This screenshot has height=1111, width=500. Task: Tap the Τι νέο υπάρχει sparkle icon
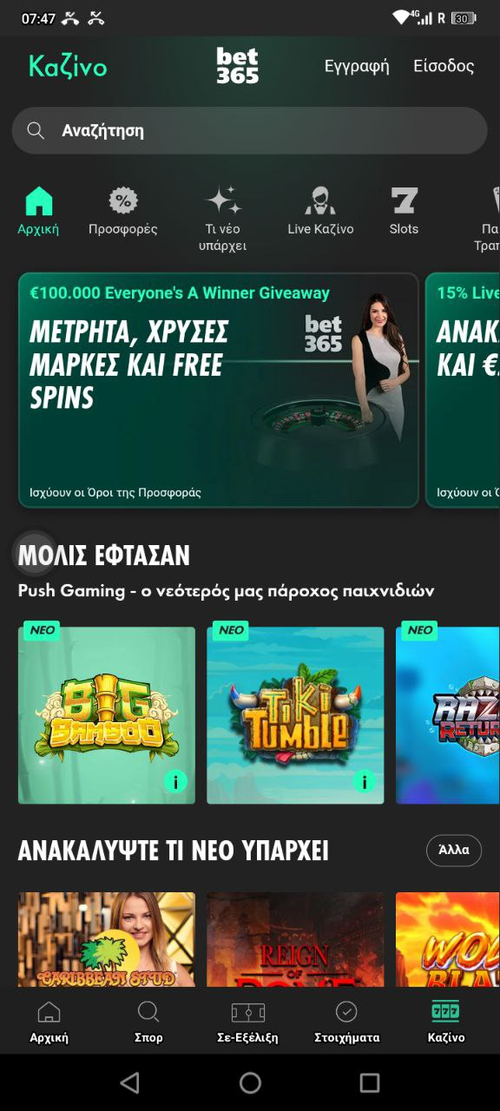[224, 201]
